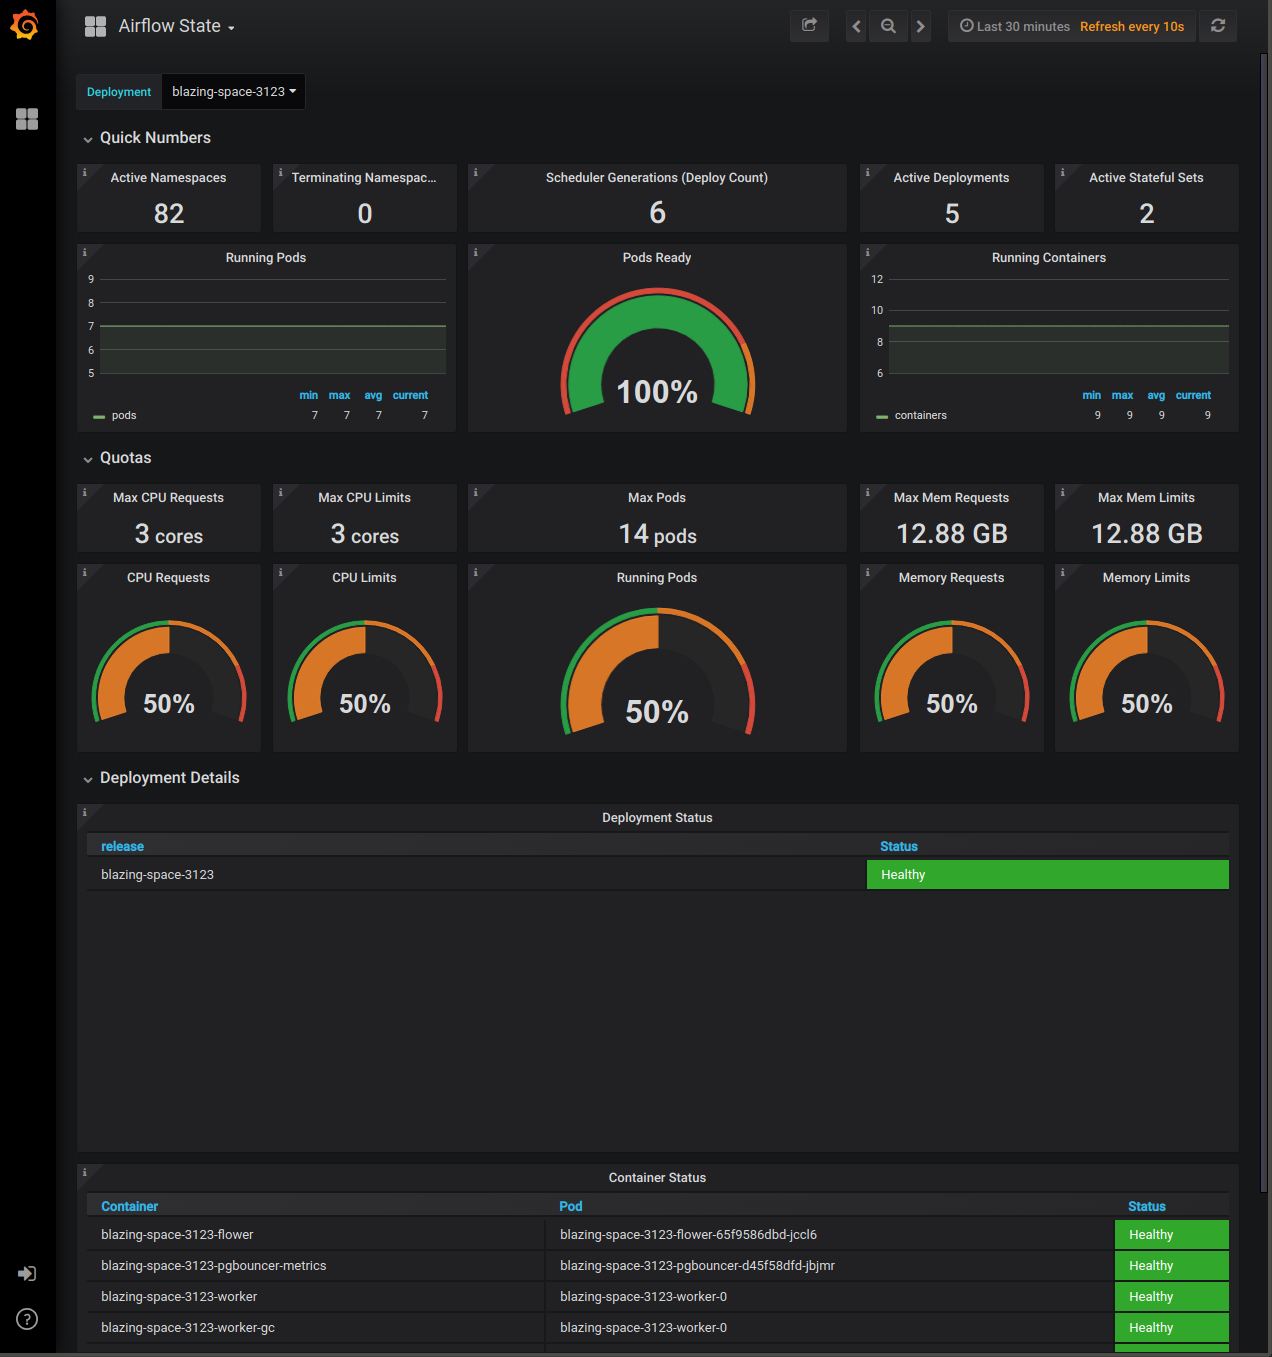This screenshot has width=1272, height=1357.
Task: Zoom out the time range
Action: 888,26
